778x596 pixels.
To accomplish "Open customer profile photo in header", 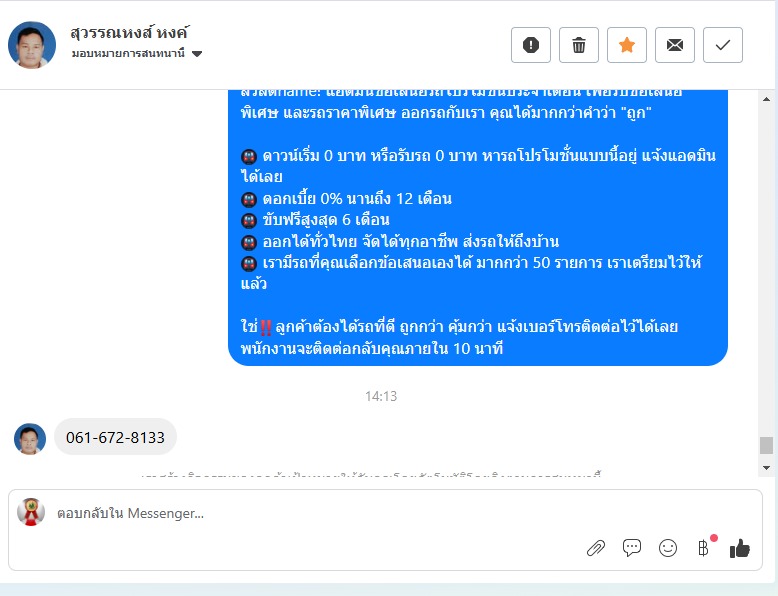I will coord(32,45).
